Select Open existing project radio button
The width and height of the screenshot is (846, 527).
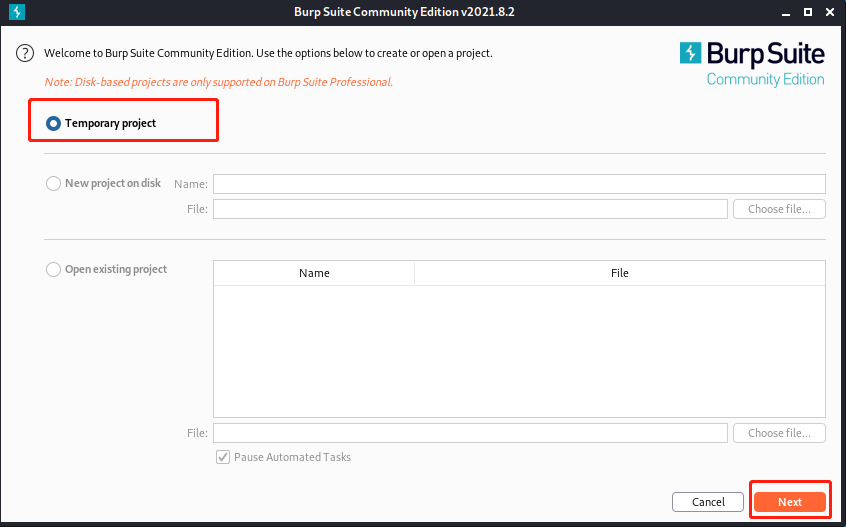click(x=53, y=269)
